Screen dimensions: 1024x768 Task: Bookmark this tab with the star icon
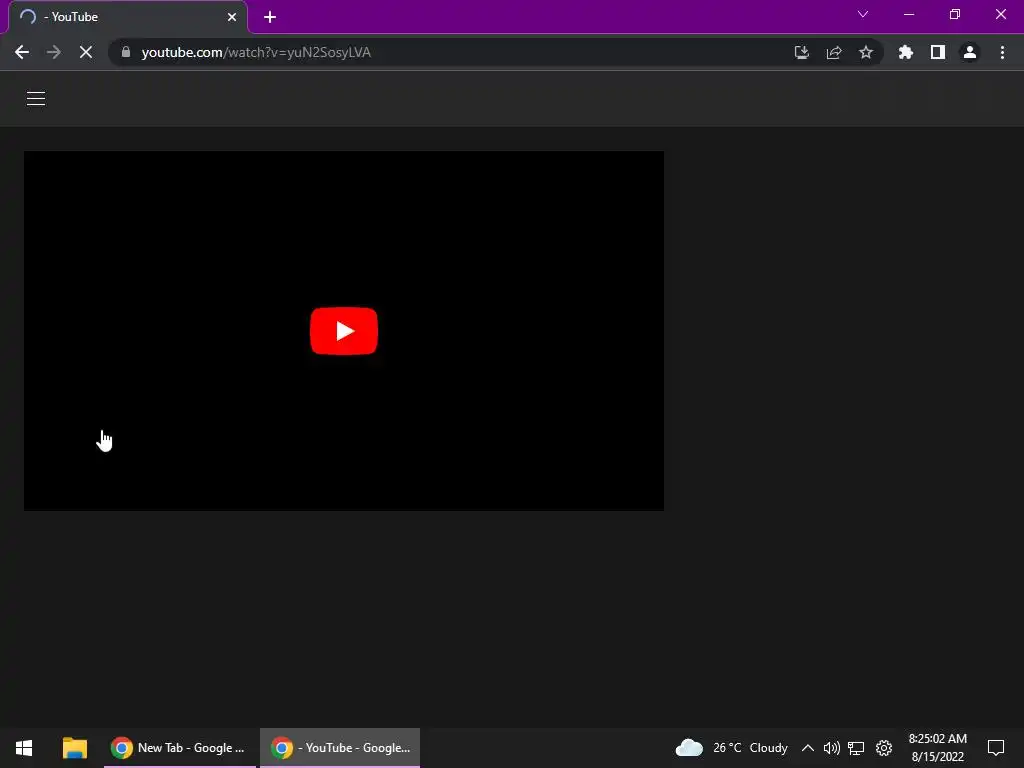(x=866, y=52)
